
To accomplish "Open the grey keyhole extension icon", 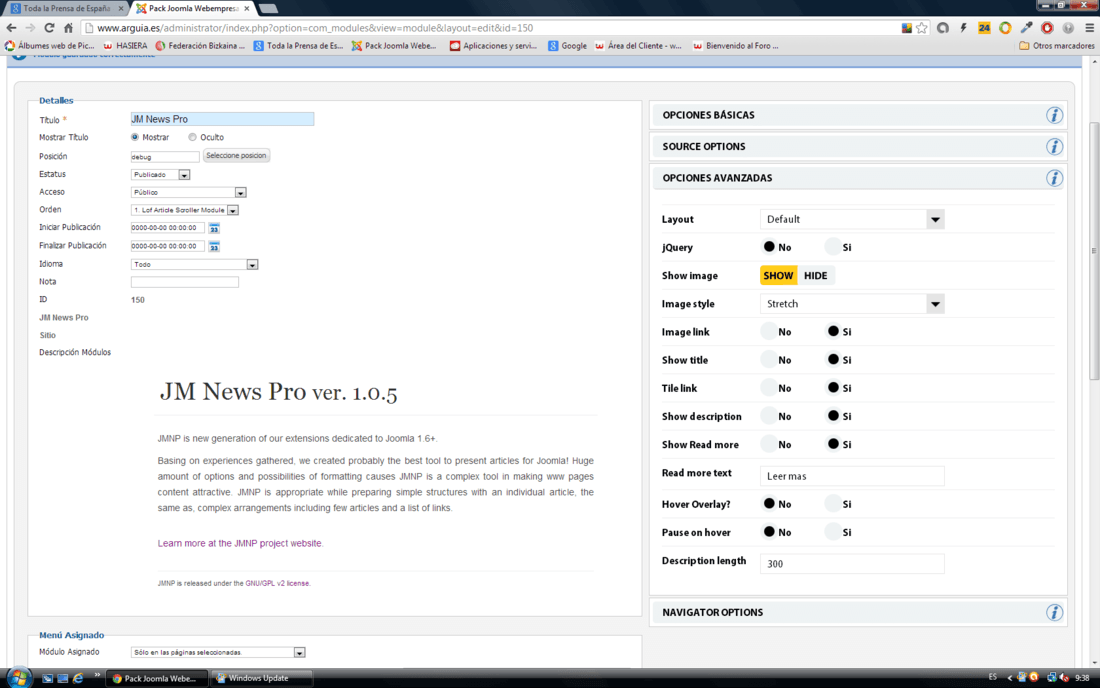I will (1068, 28).
